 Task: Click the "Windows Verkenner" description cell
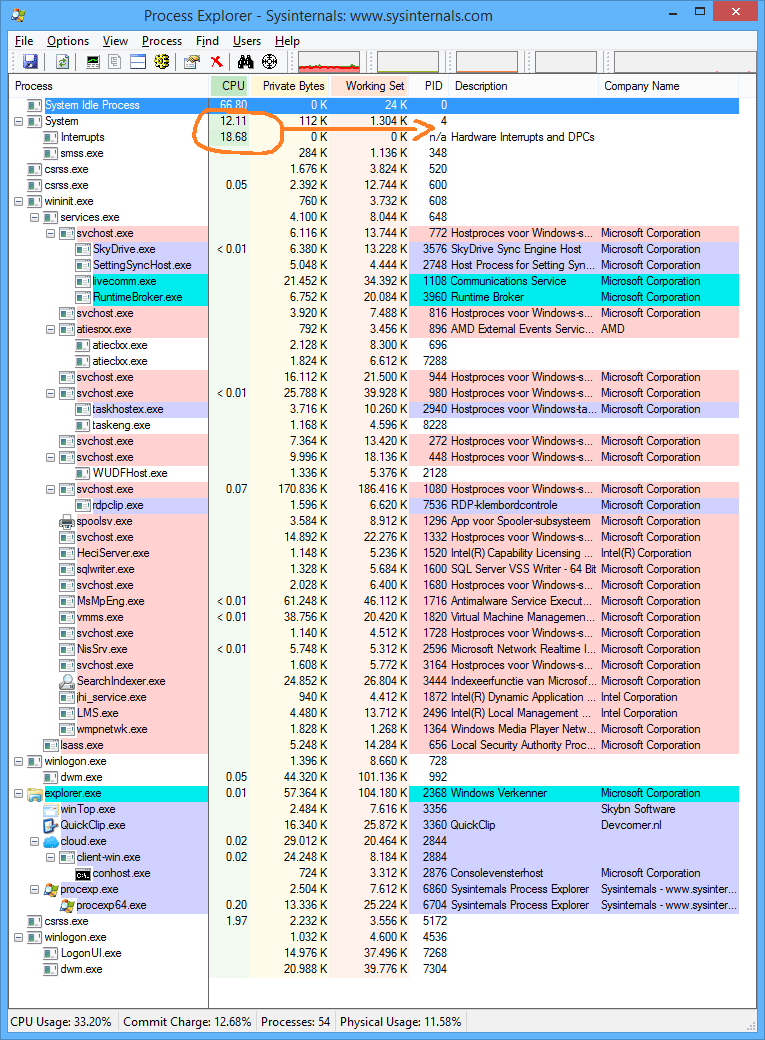tap(498, 793)
